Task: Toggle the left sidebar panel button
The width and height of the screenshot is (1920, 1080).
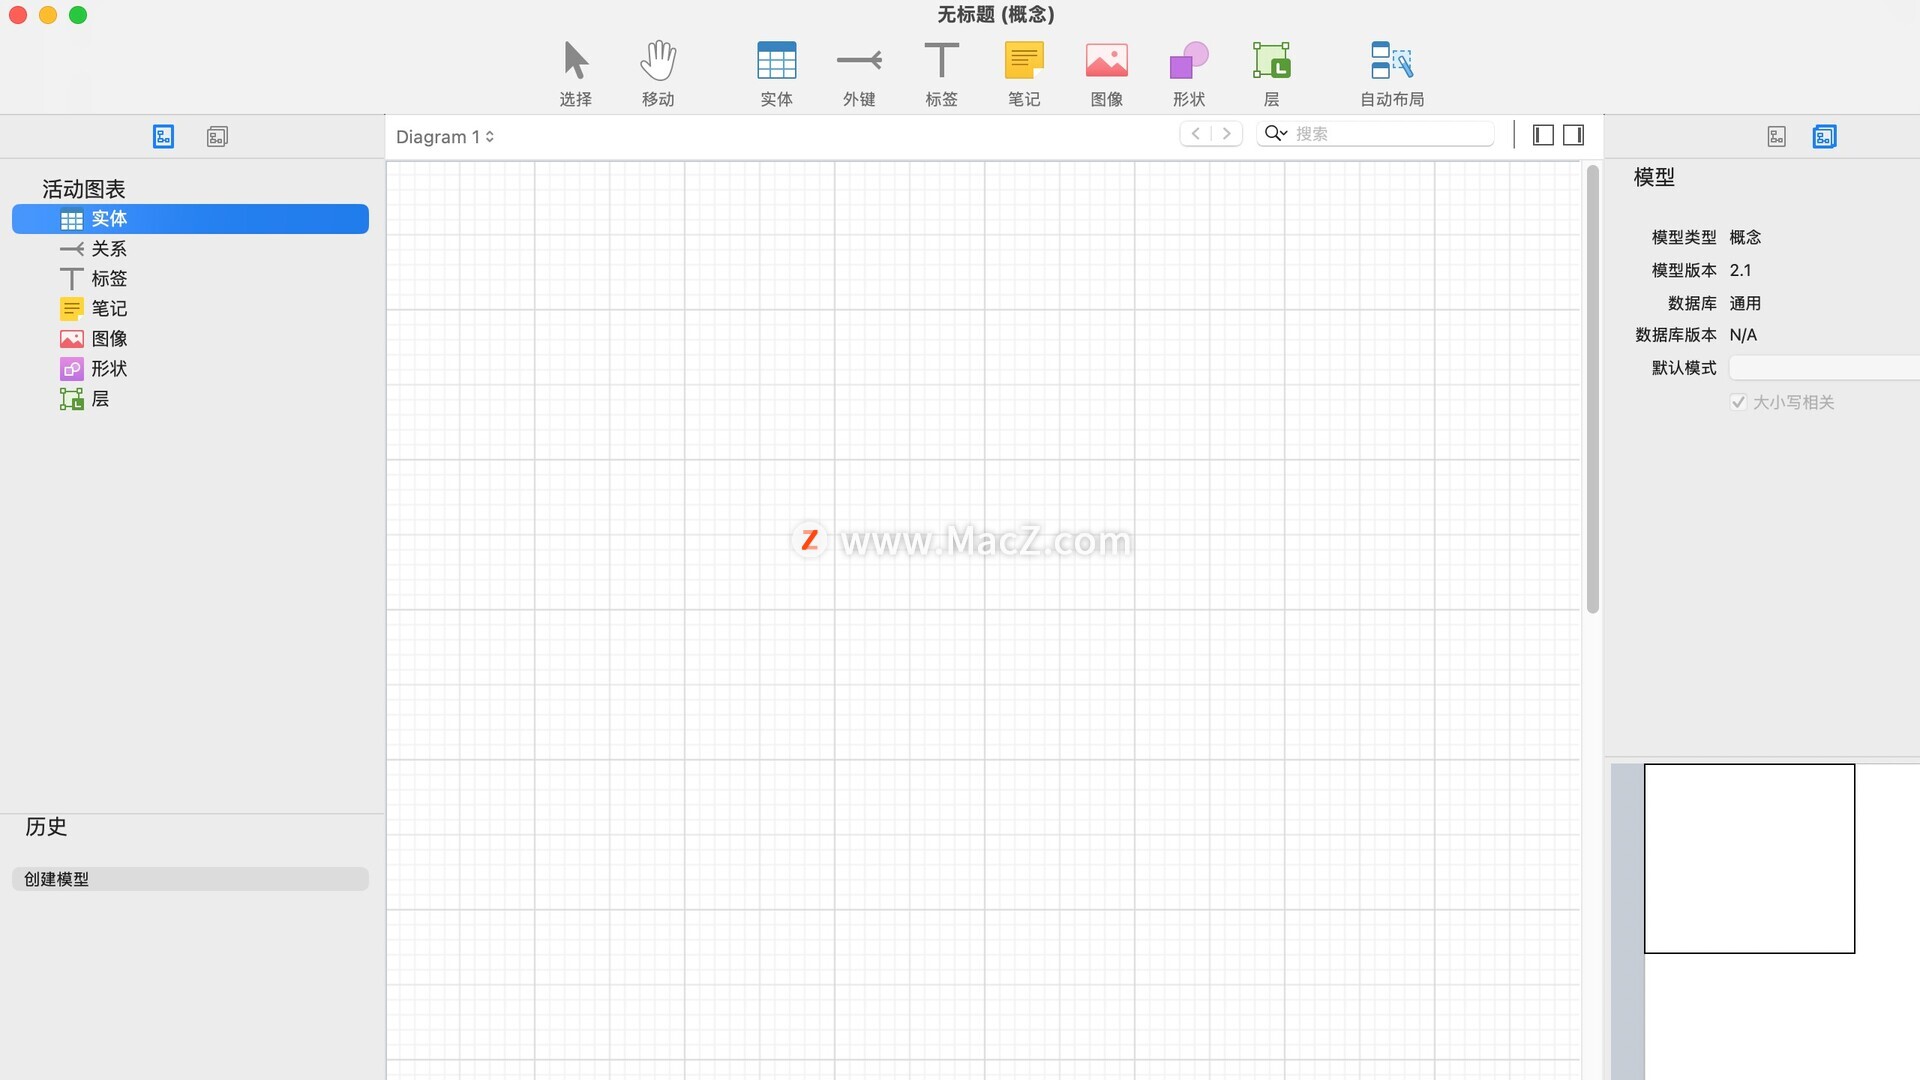Action: pyautogui.click(x=1543, y=135)
